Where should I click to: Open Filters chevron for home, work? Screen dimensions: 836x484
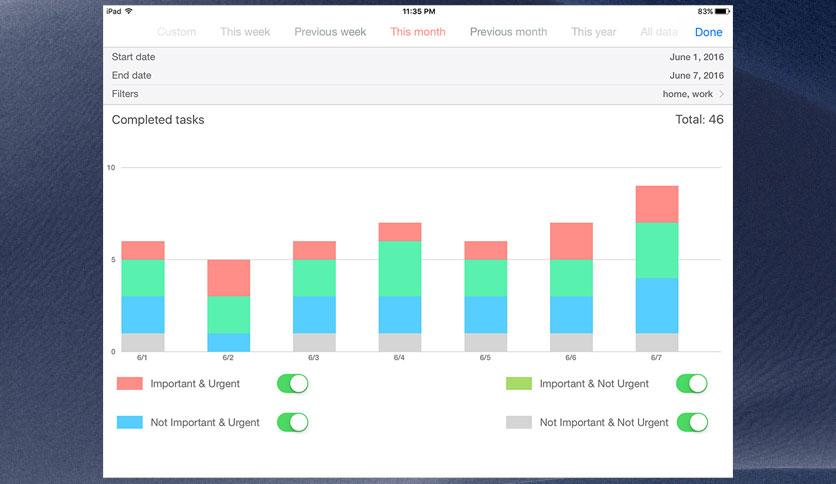pyautogui.click(x=721, y=94)
